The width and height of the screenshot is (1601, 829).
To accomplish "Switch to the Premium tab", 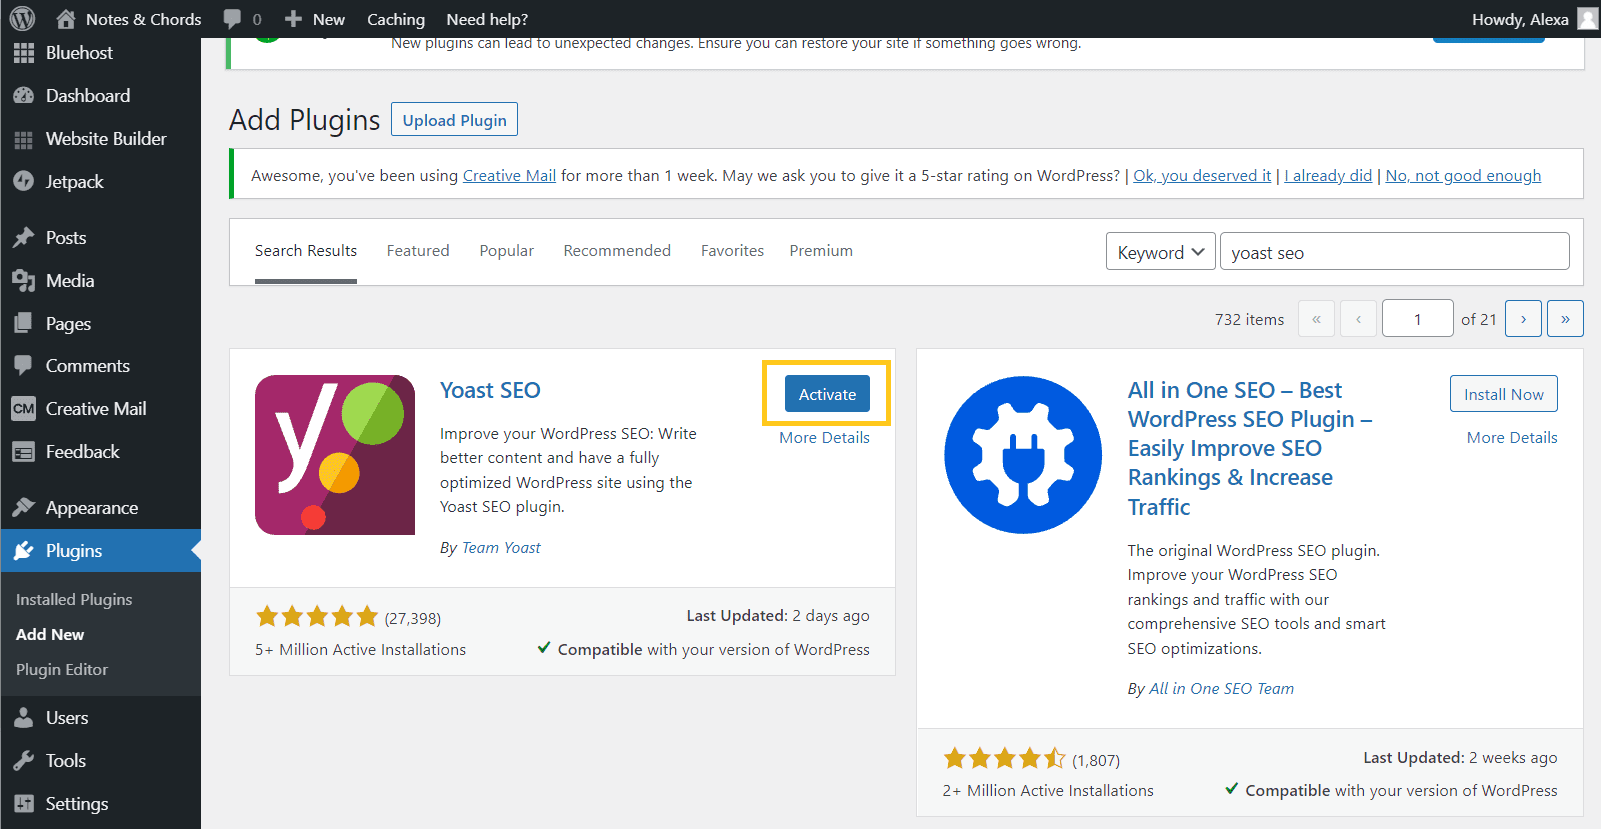I will pyautogui.click(x=821, y=251).
